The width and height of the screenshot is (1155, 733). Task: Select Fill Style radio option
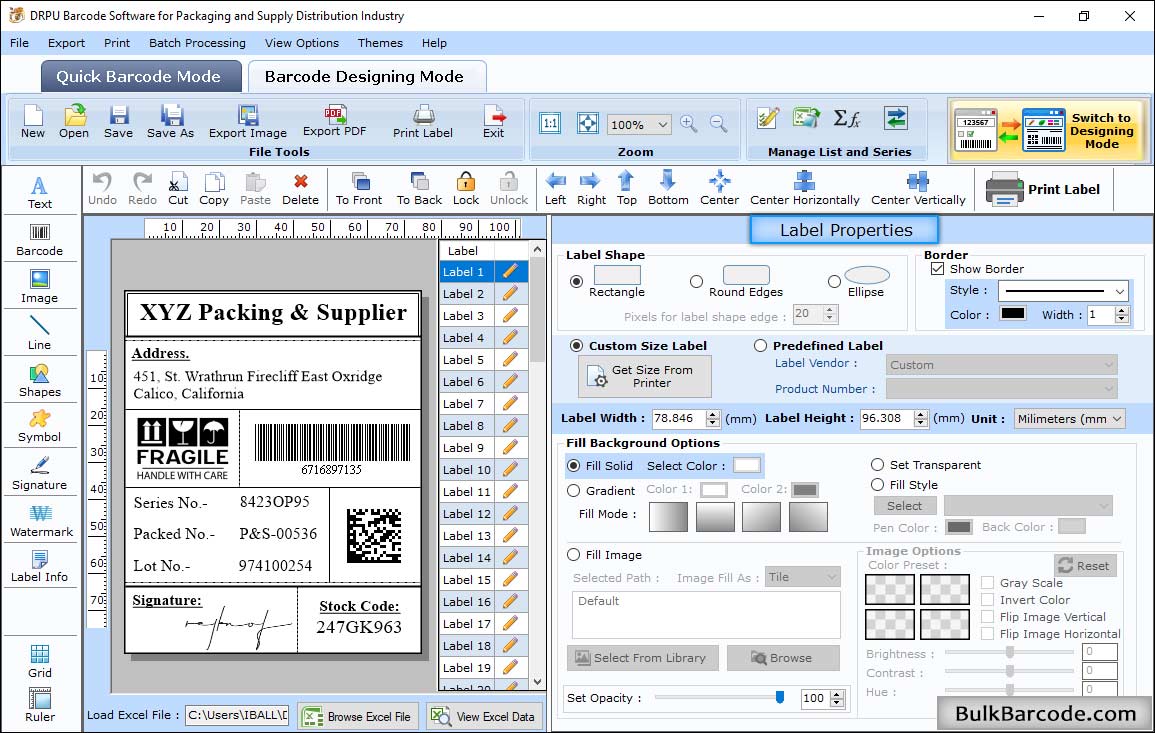point(877,485)
